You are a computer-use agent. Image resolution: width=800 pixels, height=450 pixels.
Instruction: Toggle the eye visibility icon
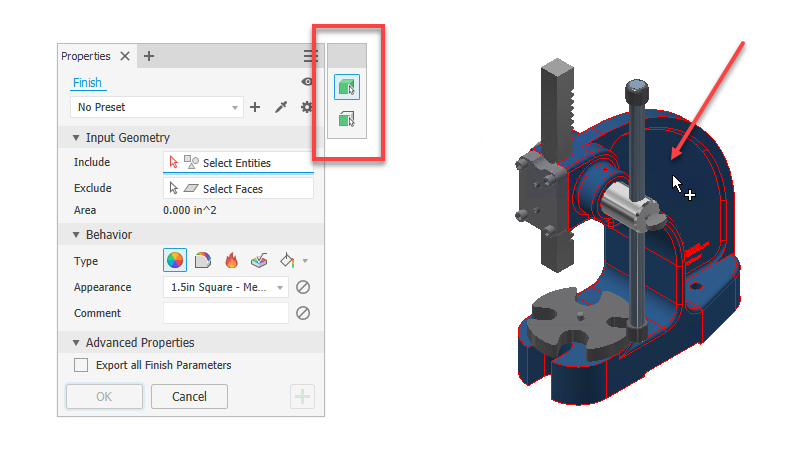pyautogui.click(x=307, y=82)
